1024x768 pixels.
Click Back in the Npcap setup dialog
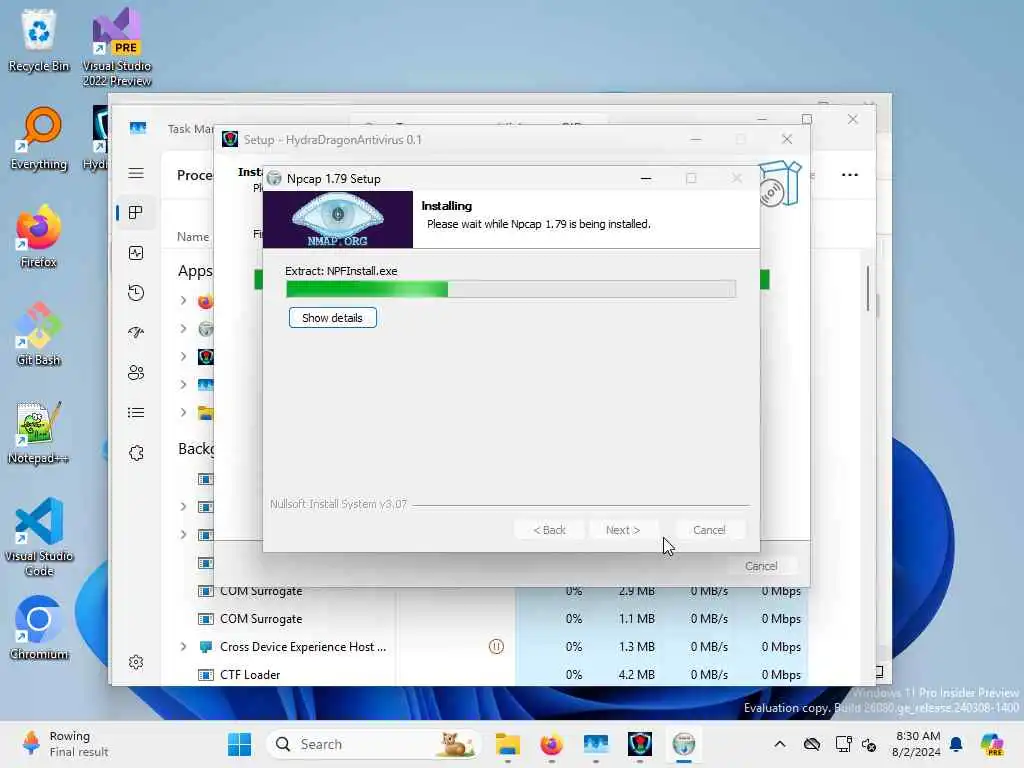(x=549, y=530)
